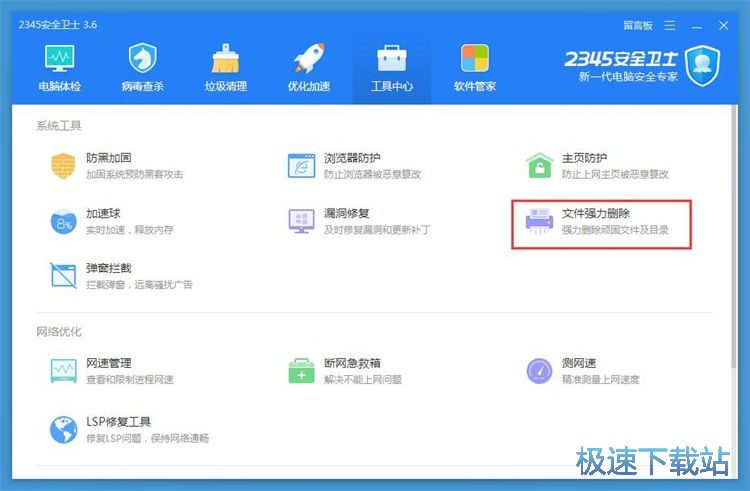
Task: Open 加速球 tool title
Action: pyautogui.click(x=103, y=213)
